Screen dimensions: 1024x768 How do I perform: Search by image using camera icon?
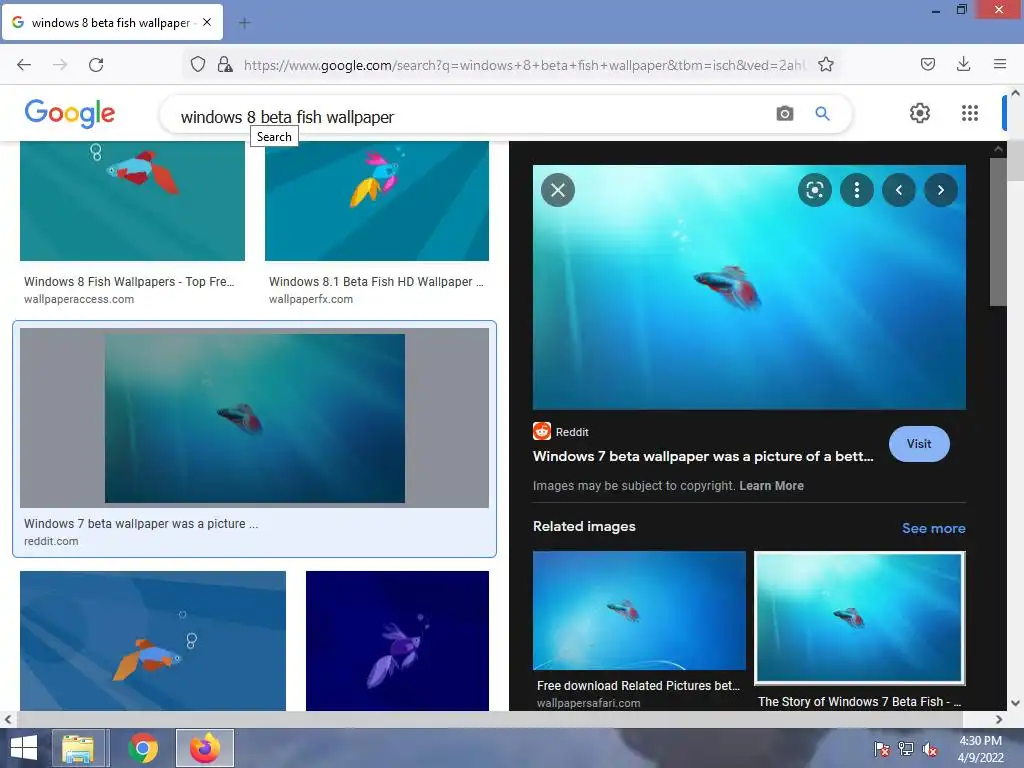785,114
